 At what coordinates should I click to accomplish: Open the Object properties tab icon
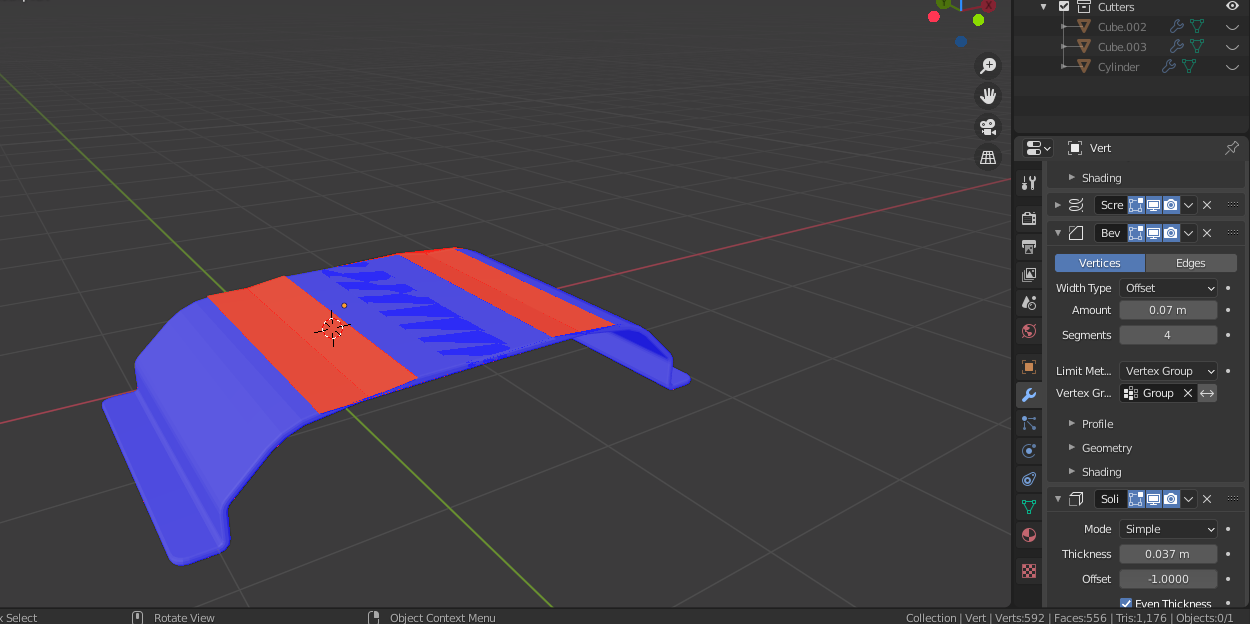pyautogui.click(x=1029, y=367)
